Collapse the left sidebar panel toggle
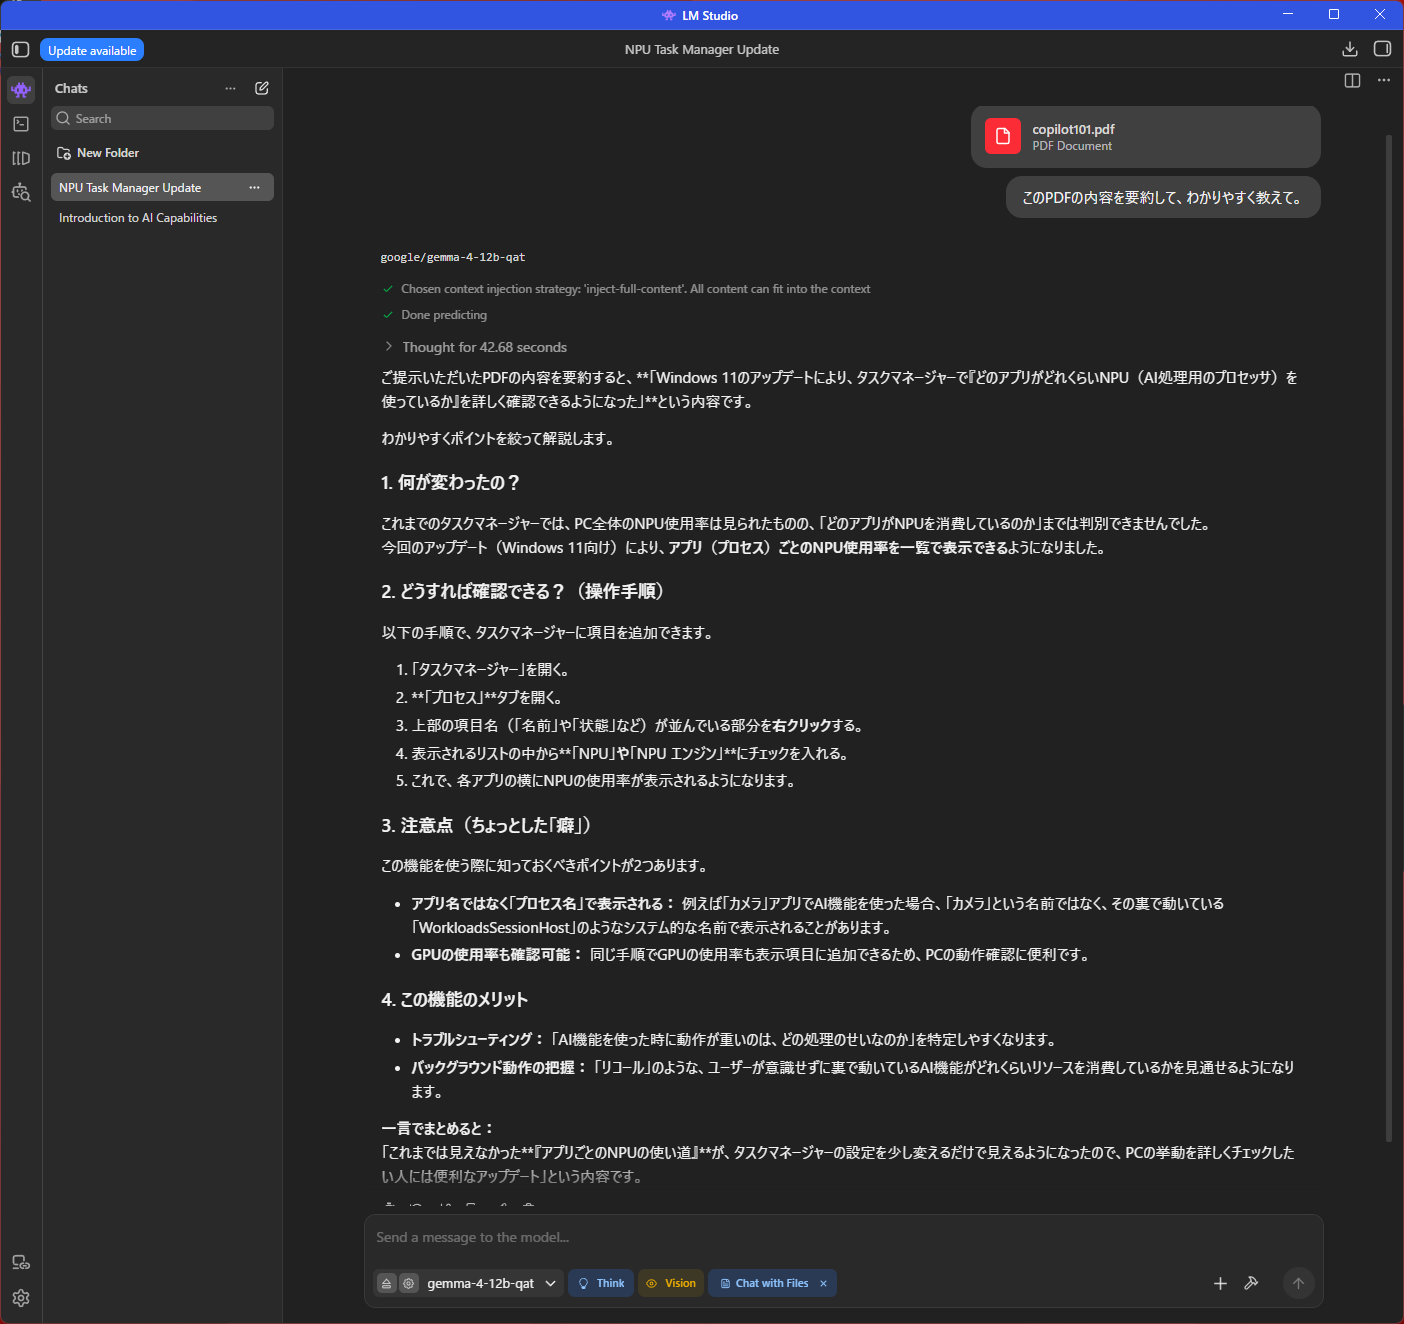1404x1324 pixels. tap(20, 49)
